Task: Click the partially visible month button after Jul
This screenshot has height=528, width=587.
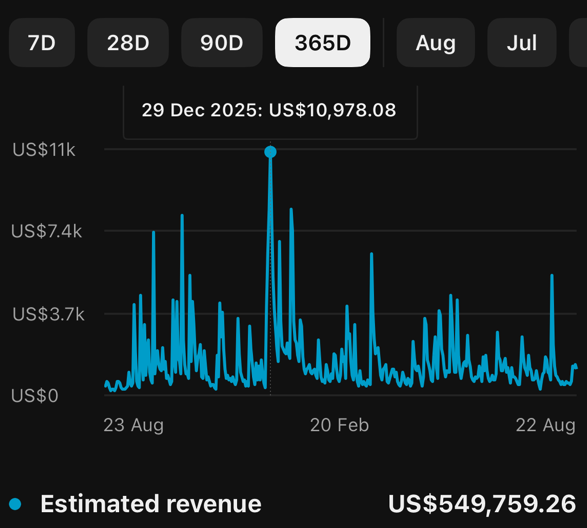Action: point(578,43)
